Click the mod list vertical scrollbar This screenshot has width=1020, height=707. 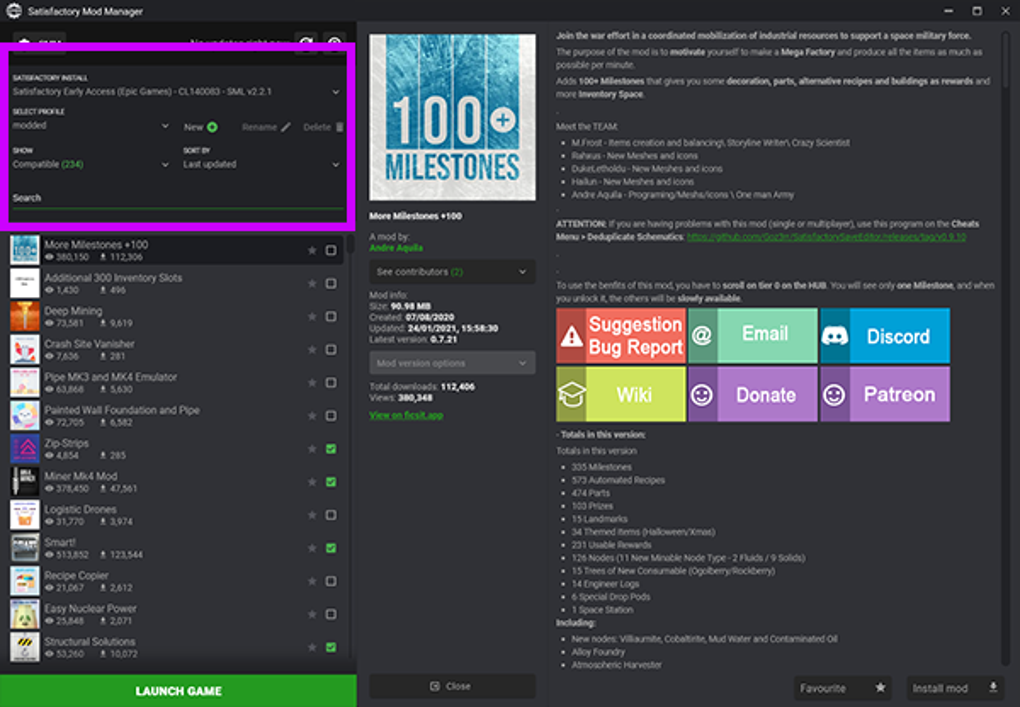click(351, 245)
